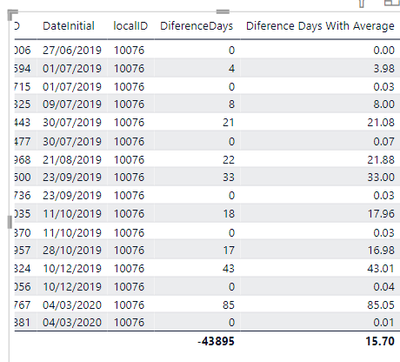The width and height of the screenshot is (400, 362).
Task: Sort by the localID column header
Action: 130,26
